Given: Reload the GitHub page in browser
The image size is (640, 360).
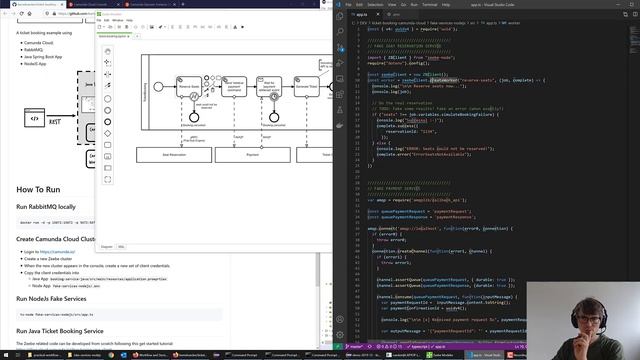Looking at the screenshot, I should click(21, 13).
